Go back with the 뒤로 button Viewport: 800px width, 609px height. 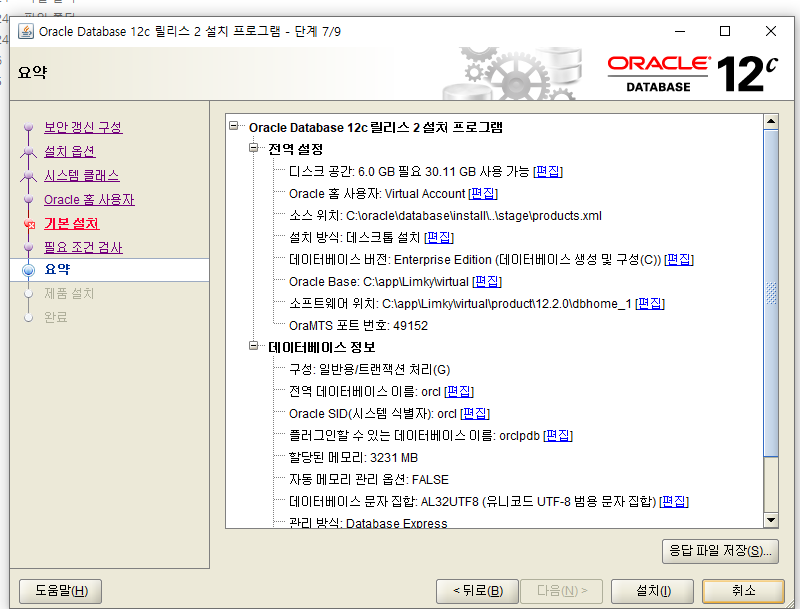pyautogui.click(x=478, y=591)
